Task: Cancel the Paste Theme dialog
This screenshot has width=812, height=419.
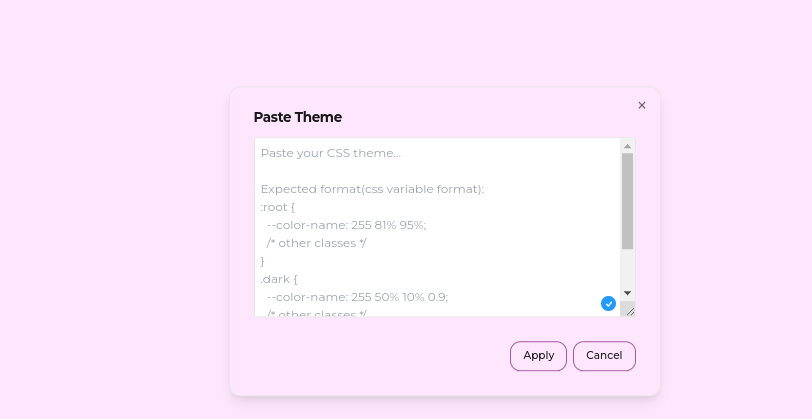Action: click(x=604, y=356)
